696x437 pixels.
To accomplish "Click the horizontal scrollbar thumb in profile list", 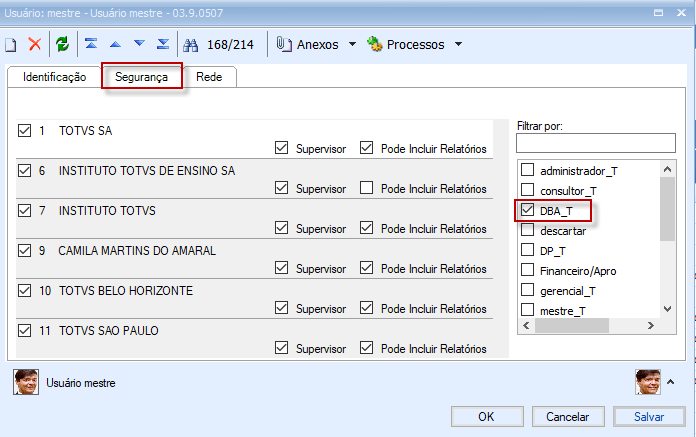I will (x=572, y=326).
